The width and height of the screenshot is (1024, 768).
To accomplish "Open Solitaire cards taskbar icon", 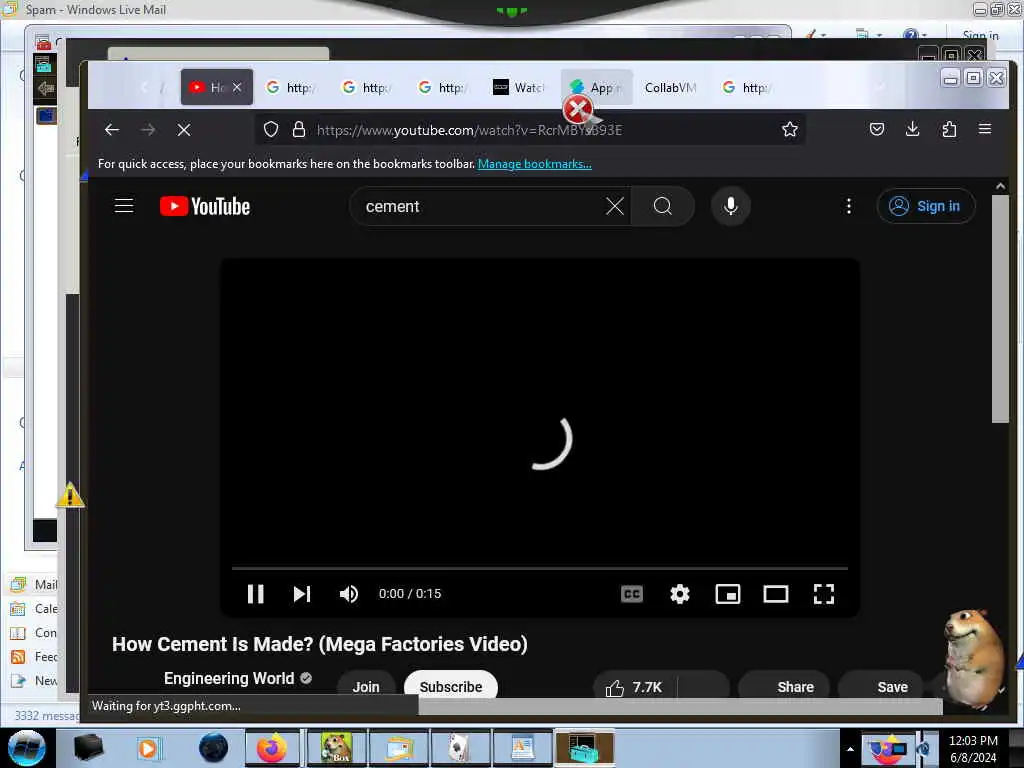I will tap(459, 748).
